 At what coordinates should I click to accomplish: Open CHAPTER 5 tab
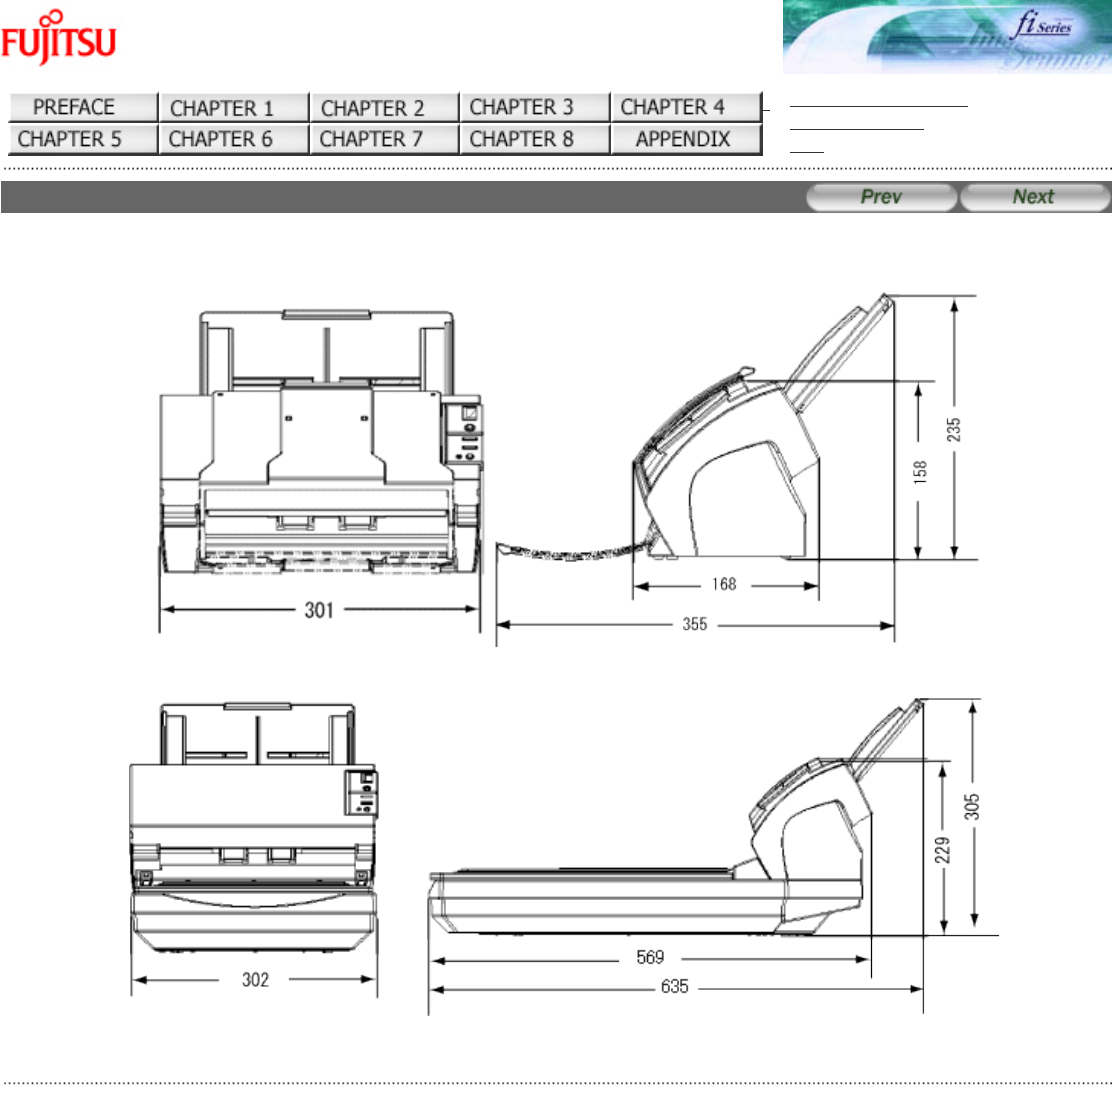pos(83,139)
